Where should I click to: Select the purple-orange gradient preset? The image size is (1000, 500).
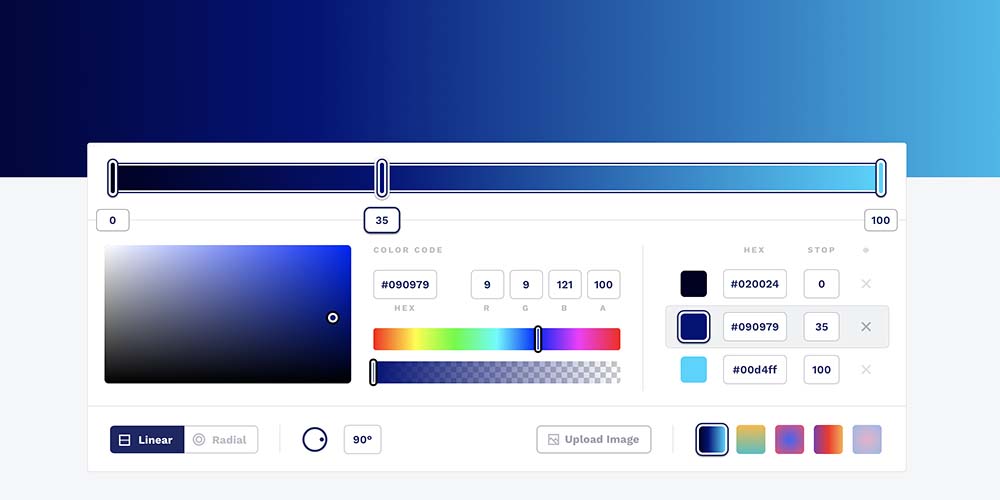828,439
